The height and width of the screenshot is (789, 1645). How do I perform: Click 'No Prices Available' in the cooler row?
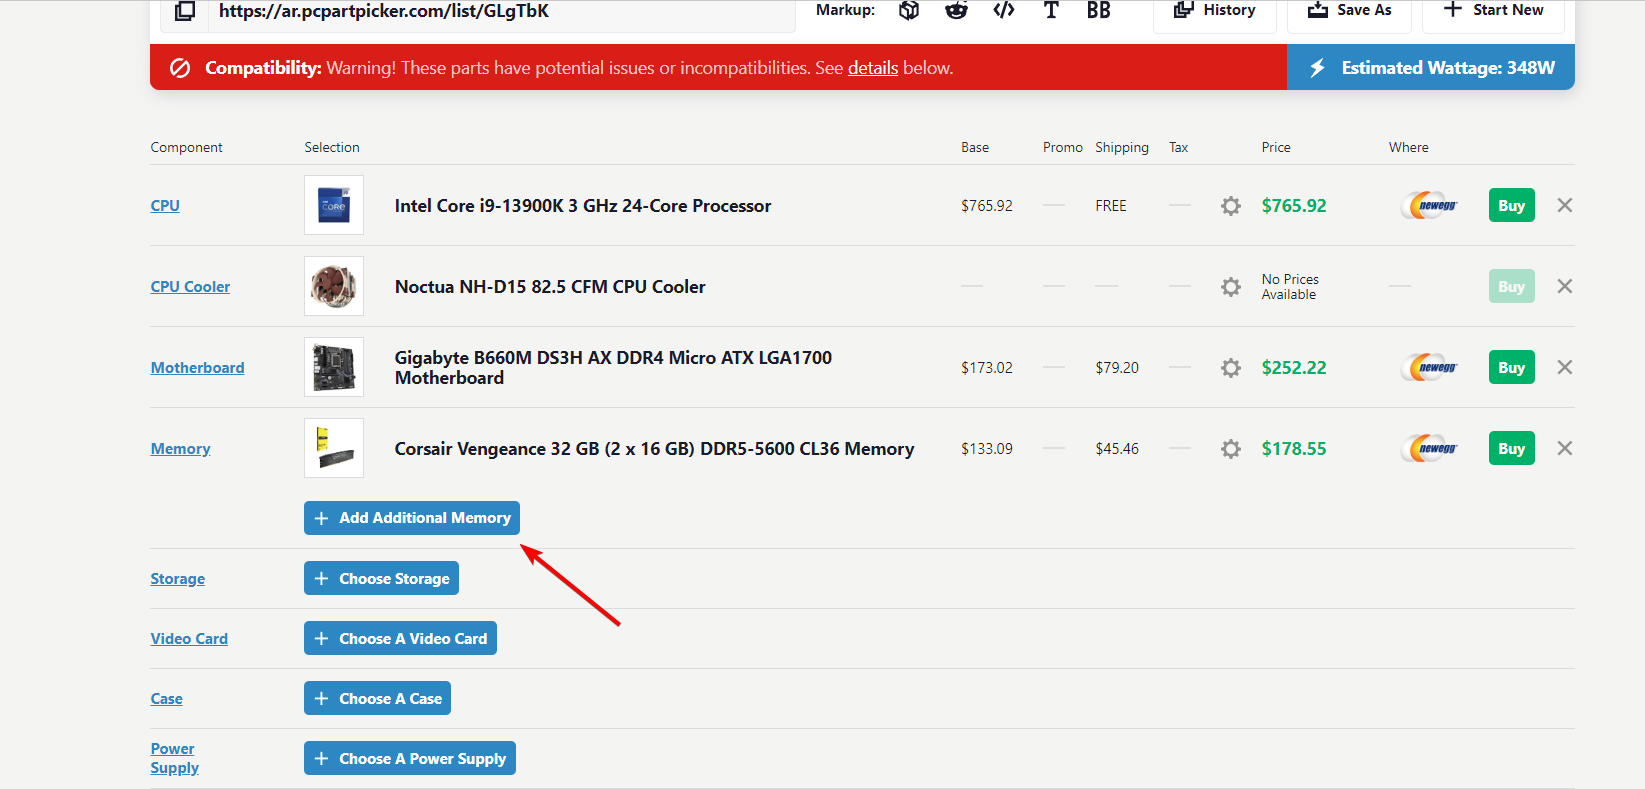pyautogui.click(x=1290, y=287)
